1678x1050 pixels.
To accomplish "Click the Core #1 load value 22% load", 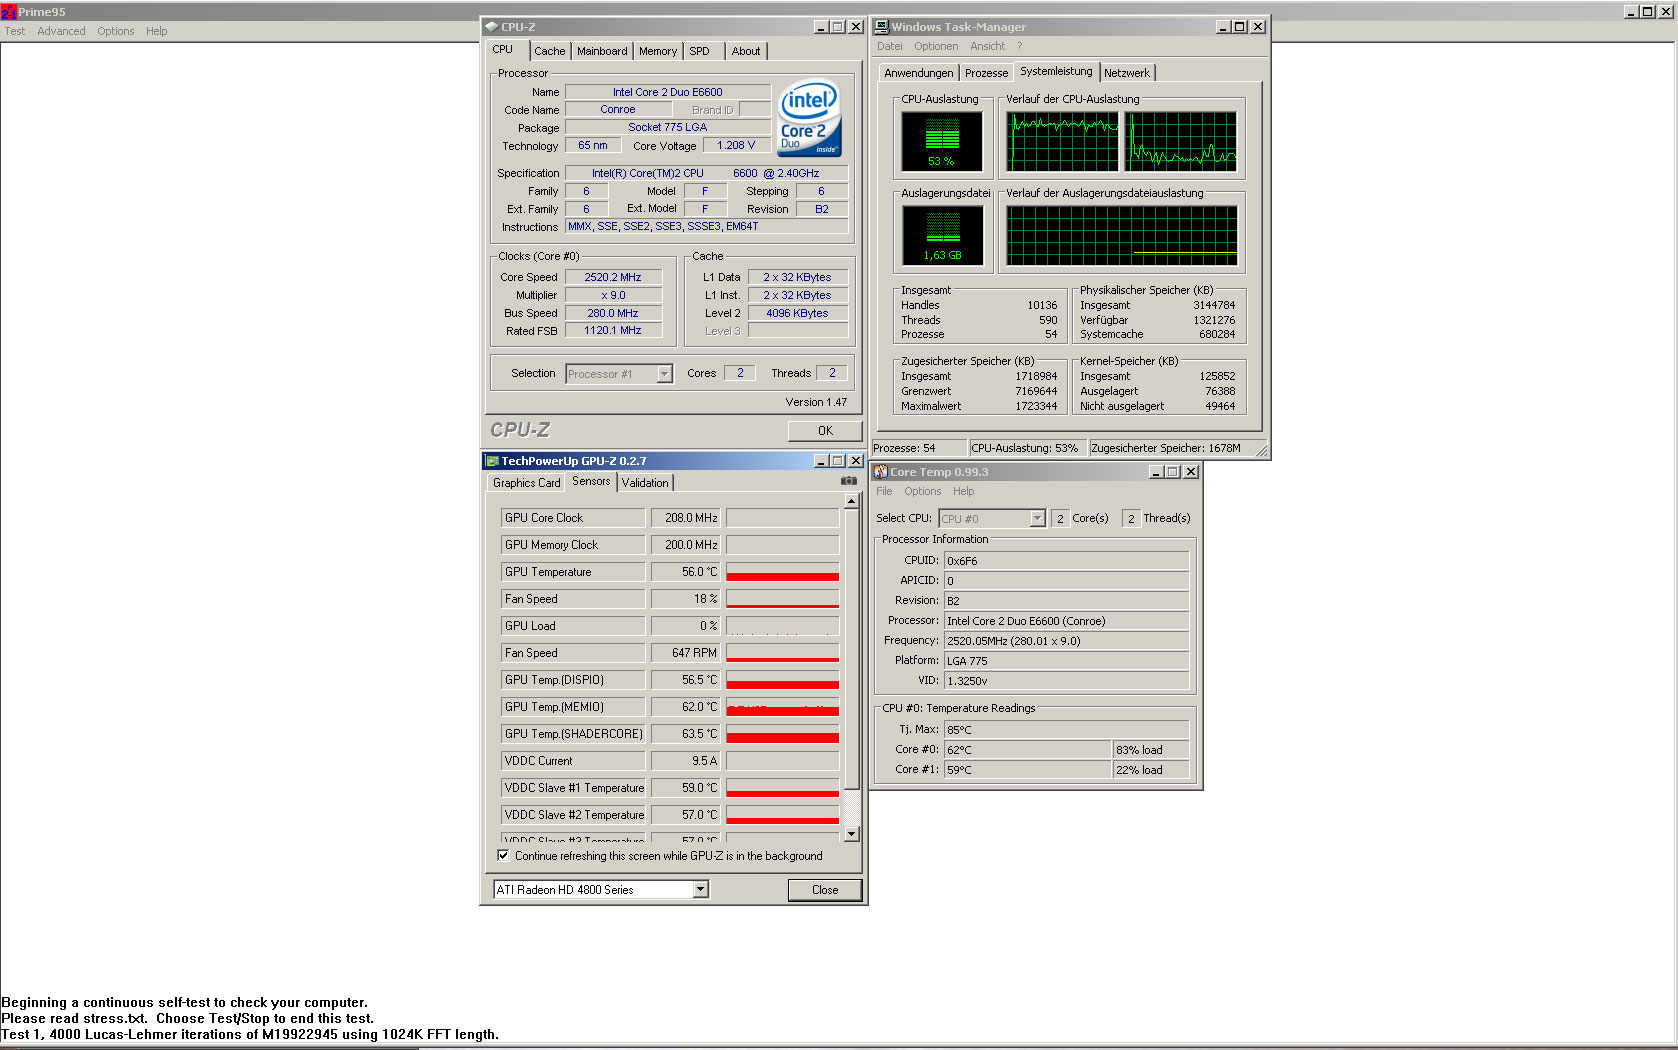I will 1151,770.
